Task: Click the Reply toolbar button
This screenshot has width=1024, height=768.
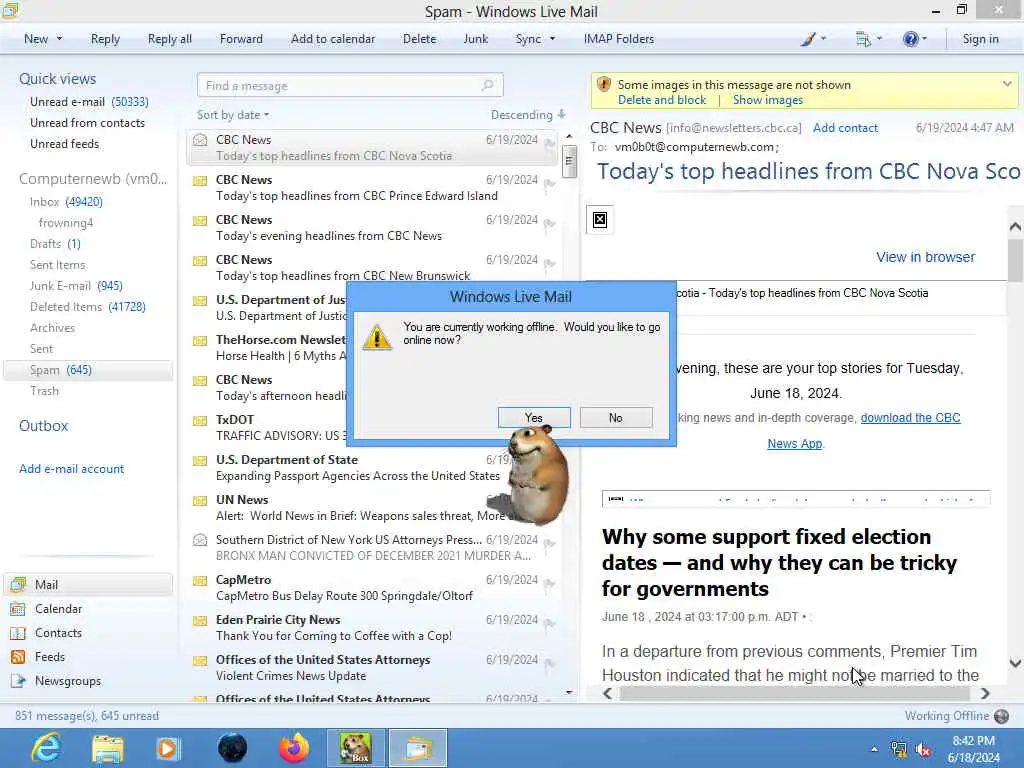Action: coord(105,39)
